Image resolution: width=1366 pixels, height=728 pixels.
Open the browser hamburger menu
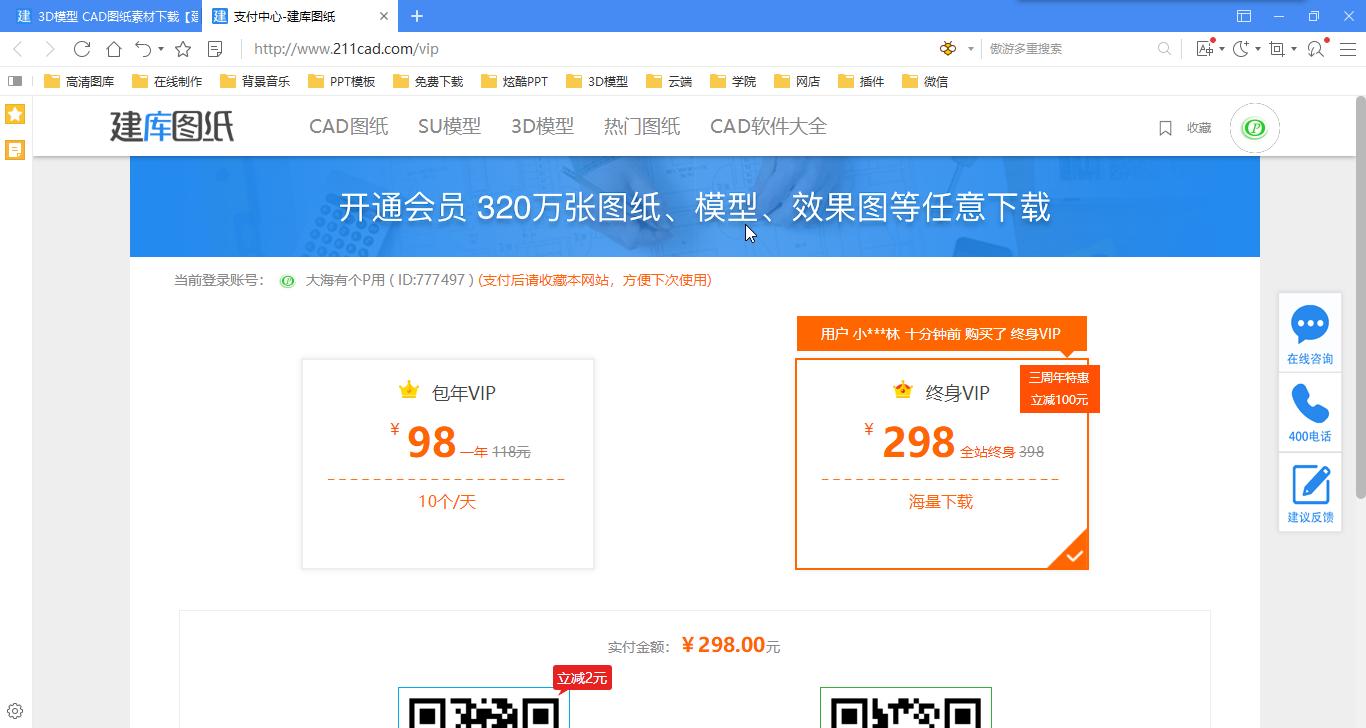pos(1348,48)
